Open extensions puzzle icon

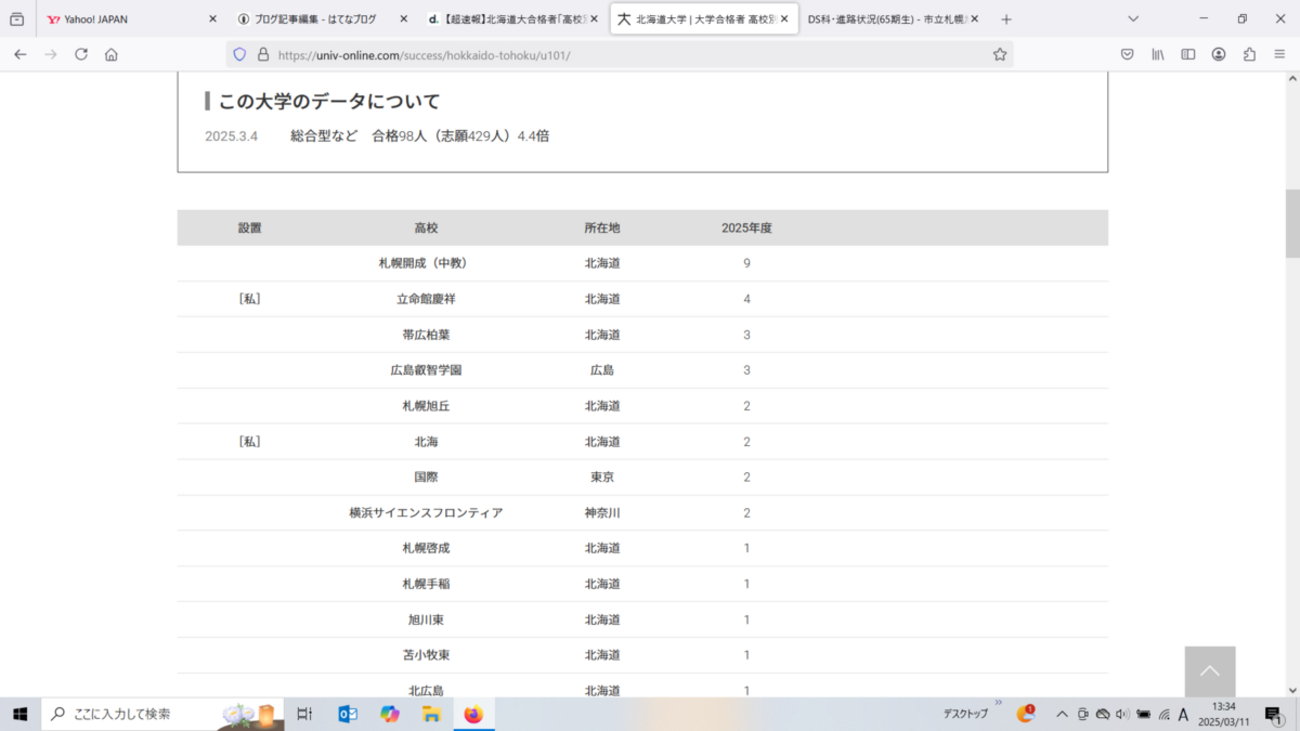[1249, 55]
